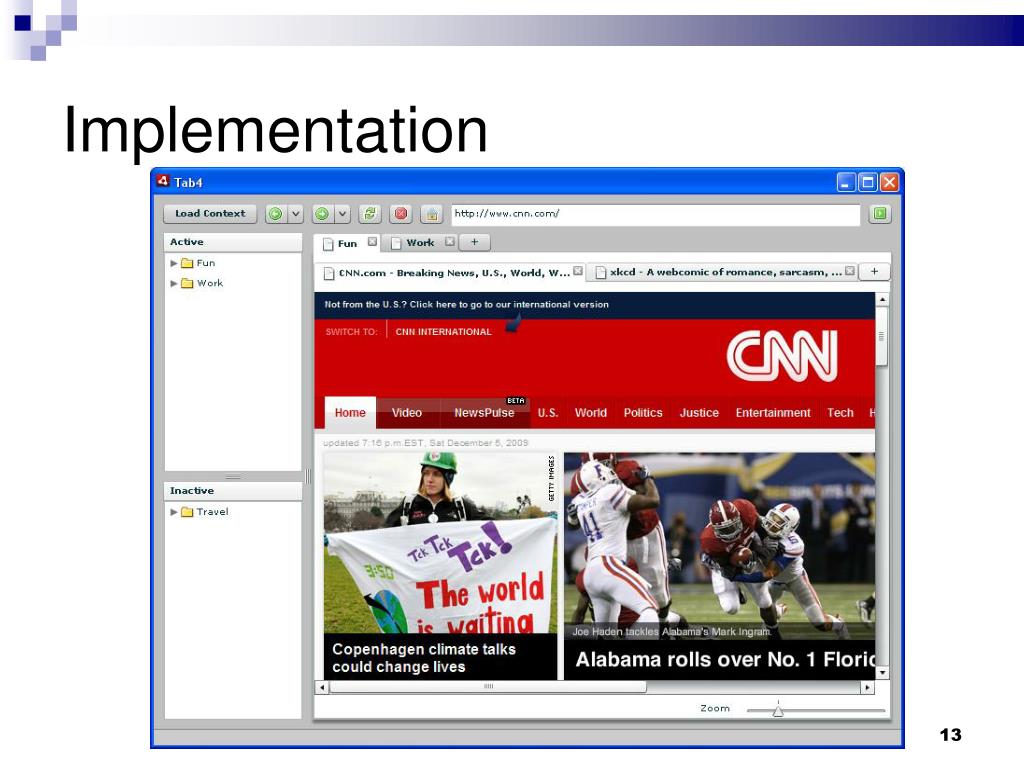Go back with the green back arrow

coord(276,214)
